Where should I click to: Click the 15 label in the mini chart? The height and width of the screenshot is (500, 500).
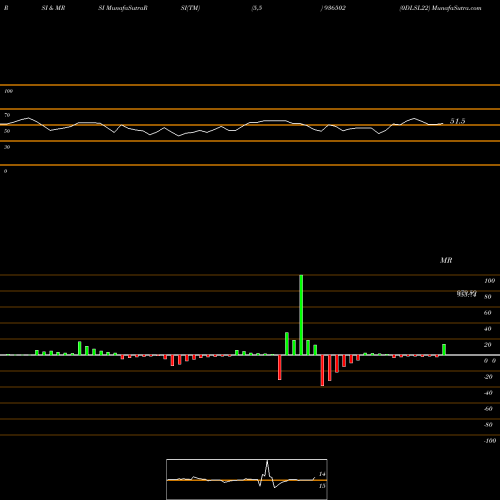pos(322,486)
